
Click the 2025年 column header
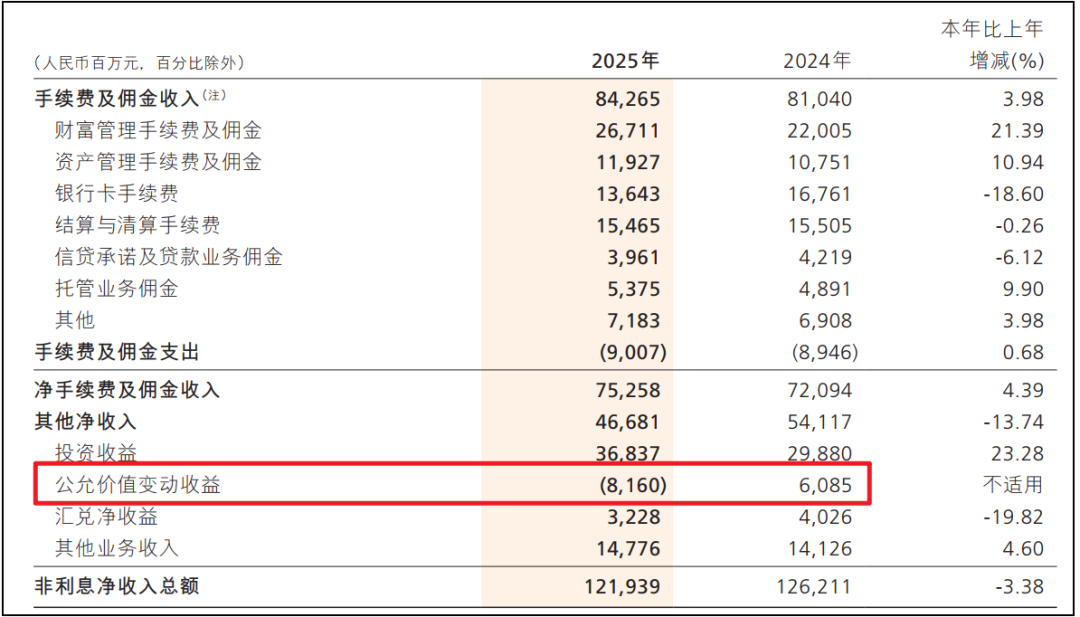click(x=625, y=62)
